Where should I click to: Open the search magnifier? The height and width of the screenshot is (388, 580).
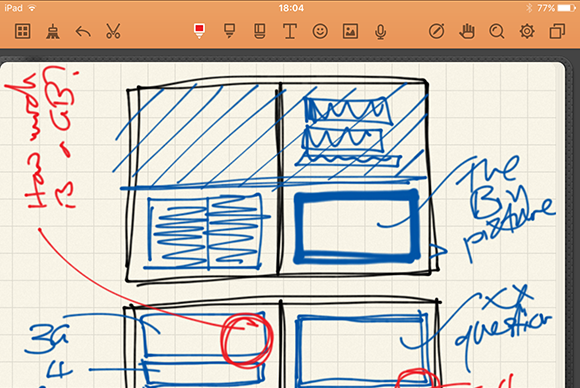[497, 32]
